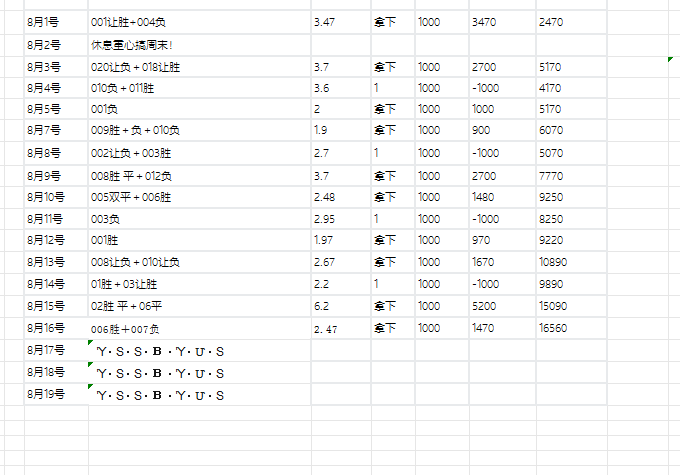Select the Y·S·S·B·Y·U·S cell in the 8月19号 row
The width and height of the screenshot is (680, 475).
tap(162, 395)
